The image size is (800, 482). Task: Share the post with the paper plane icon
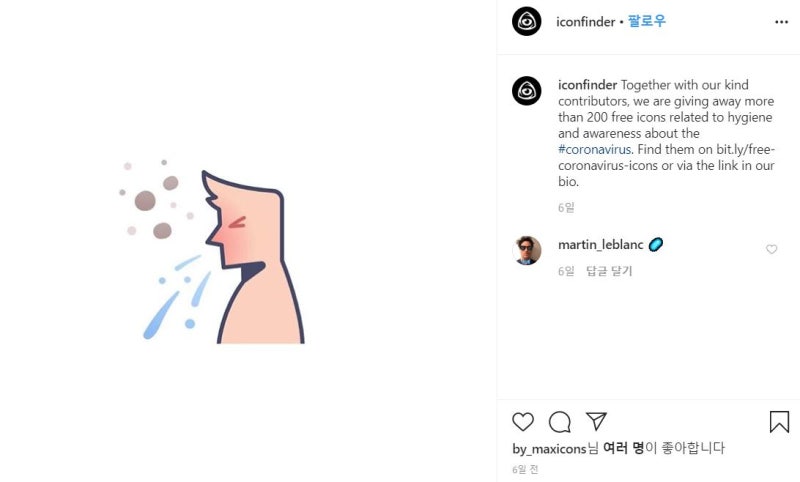click(596, 421)
